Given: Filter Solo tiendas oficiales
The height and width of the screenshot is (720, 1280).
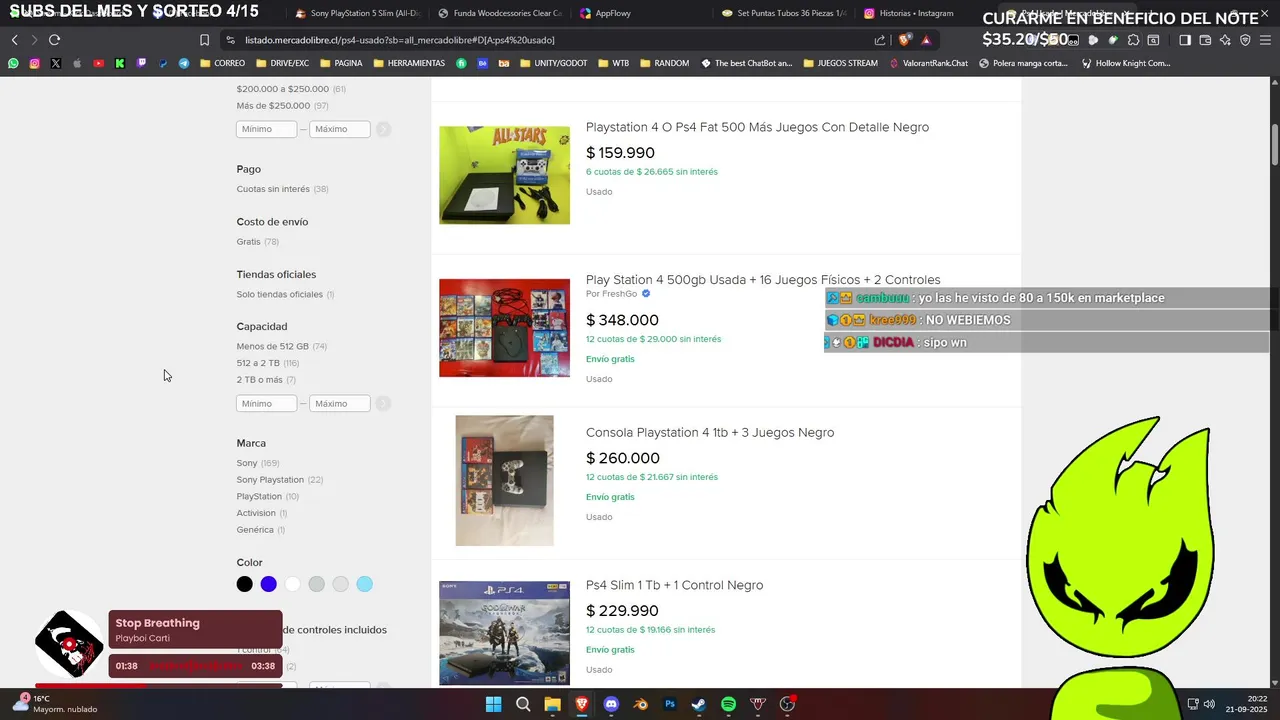Looking at the screenshot, I should tap(285, 294).
